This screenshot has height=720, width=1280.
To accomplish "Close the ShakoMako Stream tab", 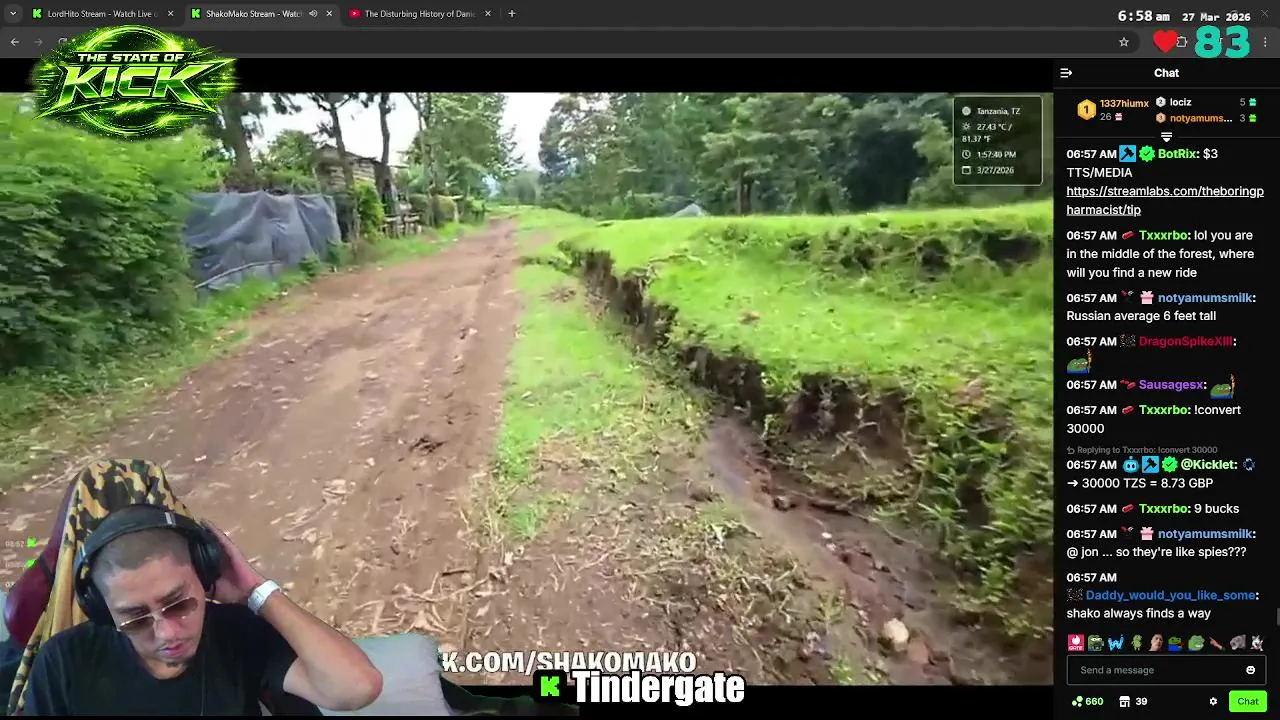I will 329,14.
